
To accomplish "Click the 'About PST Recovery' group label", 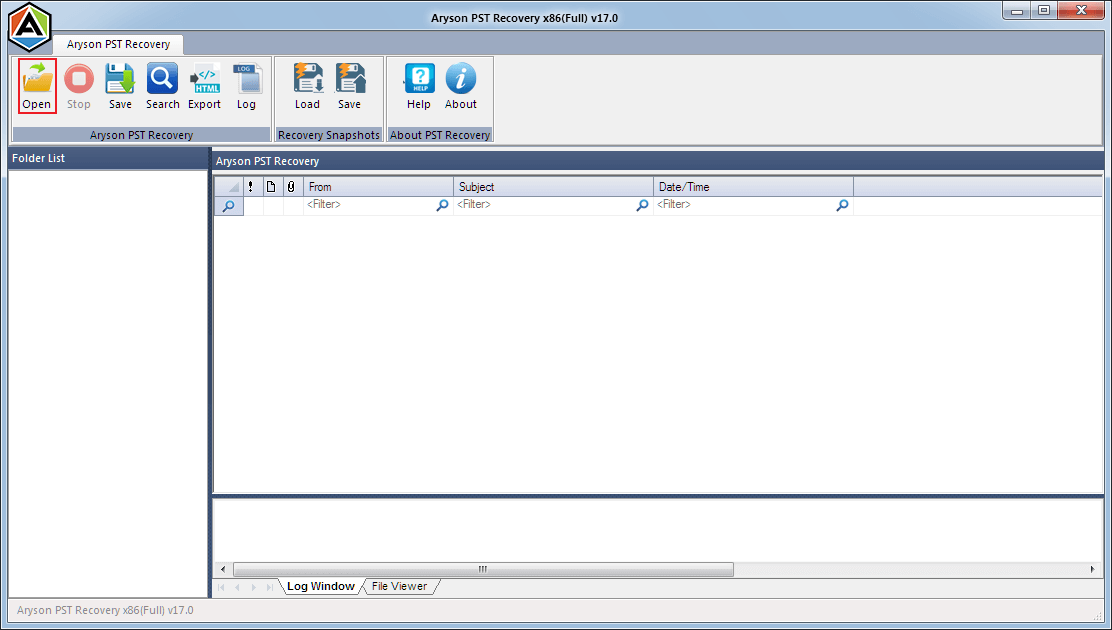I will pos(440,135).
